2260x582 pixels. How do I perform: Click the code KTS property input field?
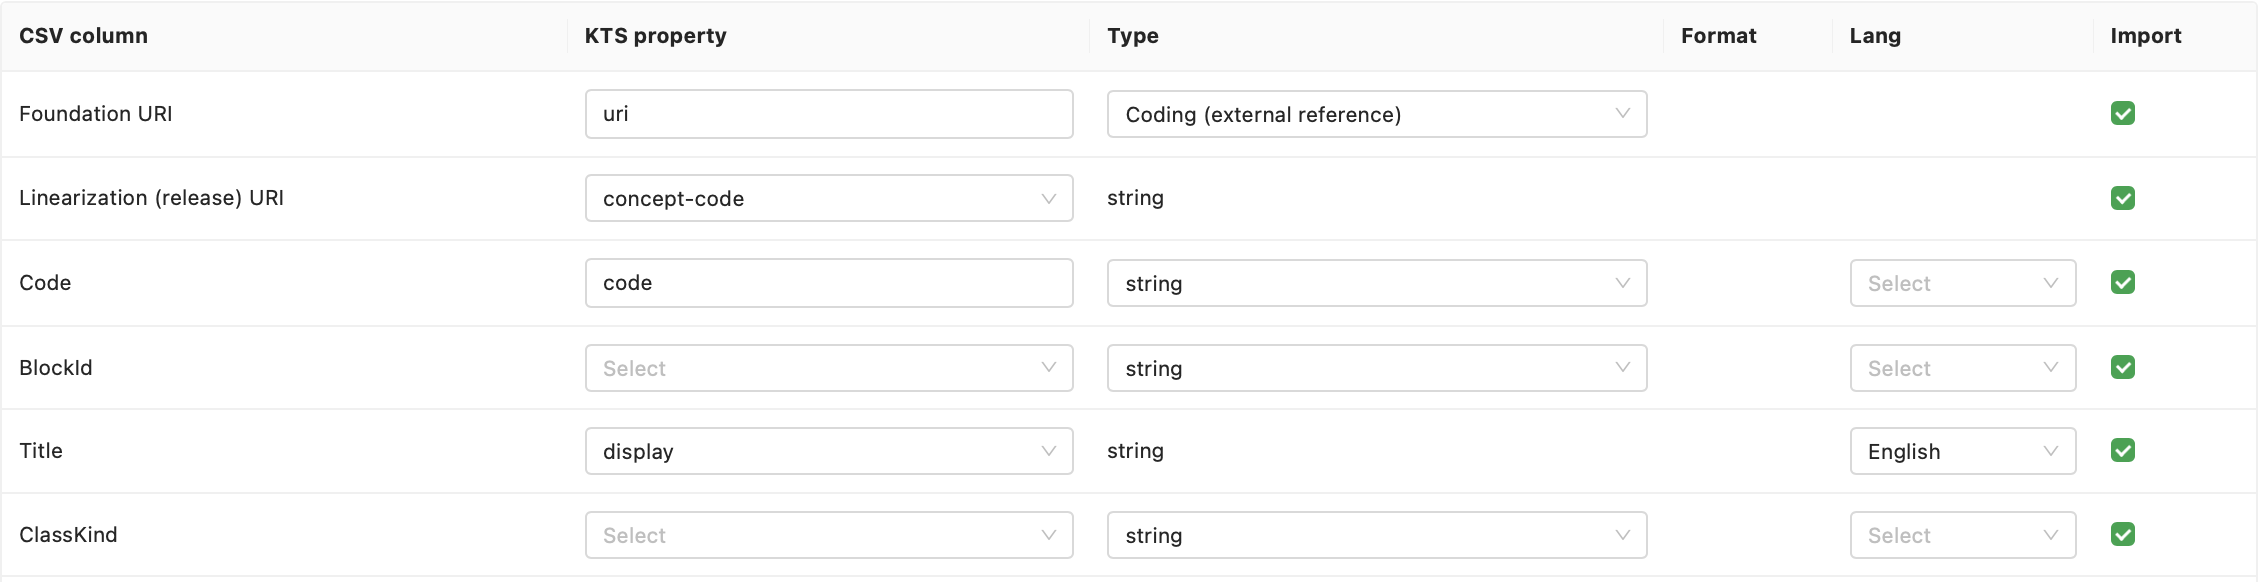pos(828,283)
